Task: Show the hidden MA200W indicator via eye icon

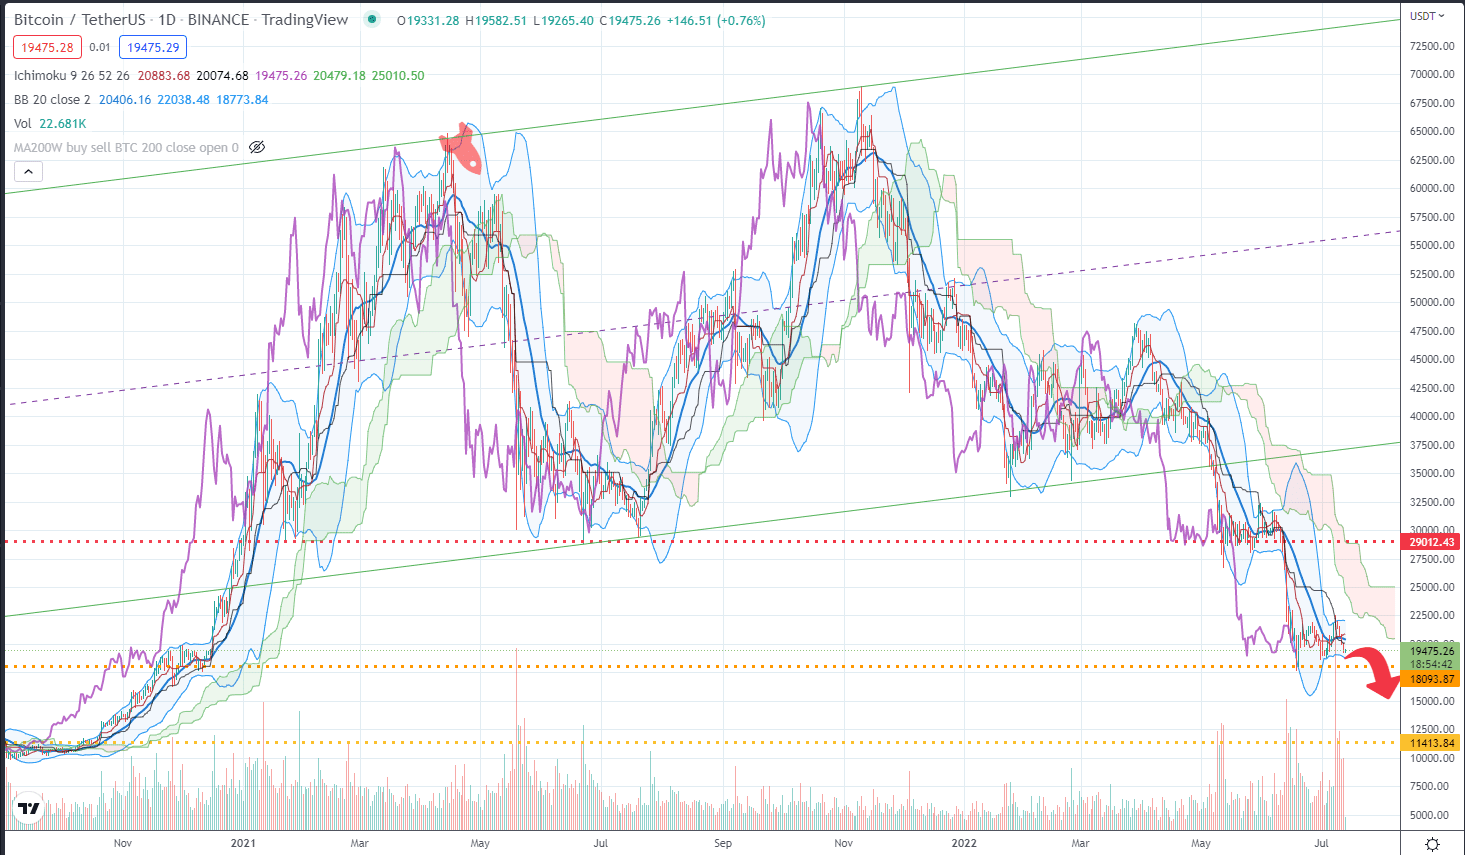Action: click(x=257, y=147)
